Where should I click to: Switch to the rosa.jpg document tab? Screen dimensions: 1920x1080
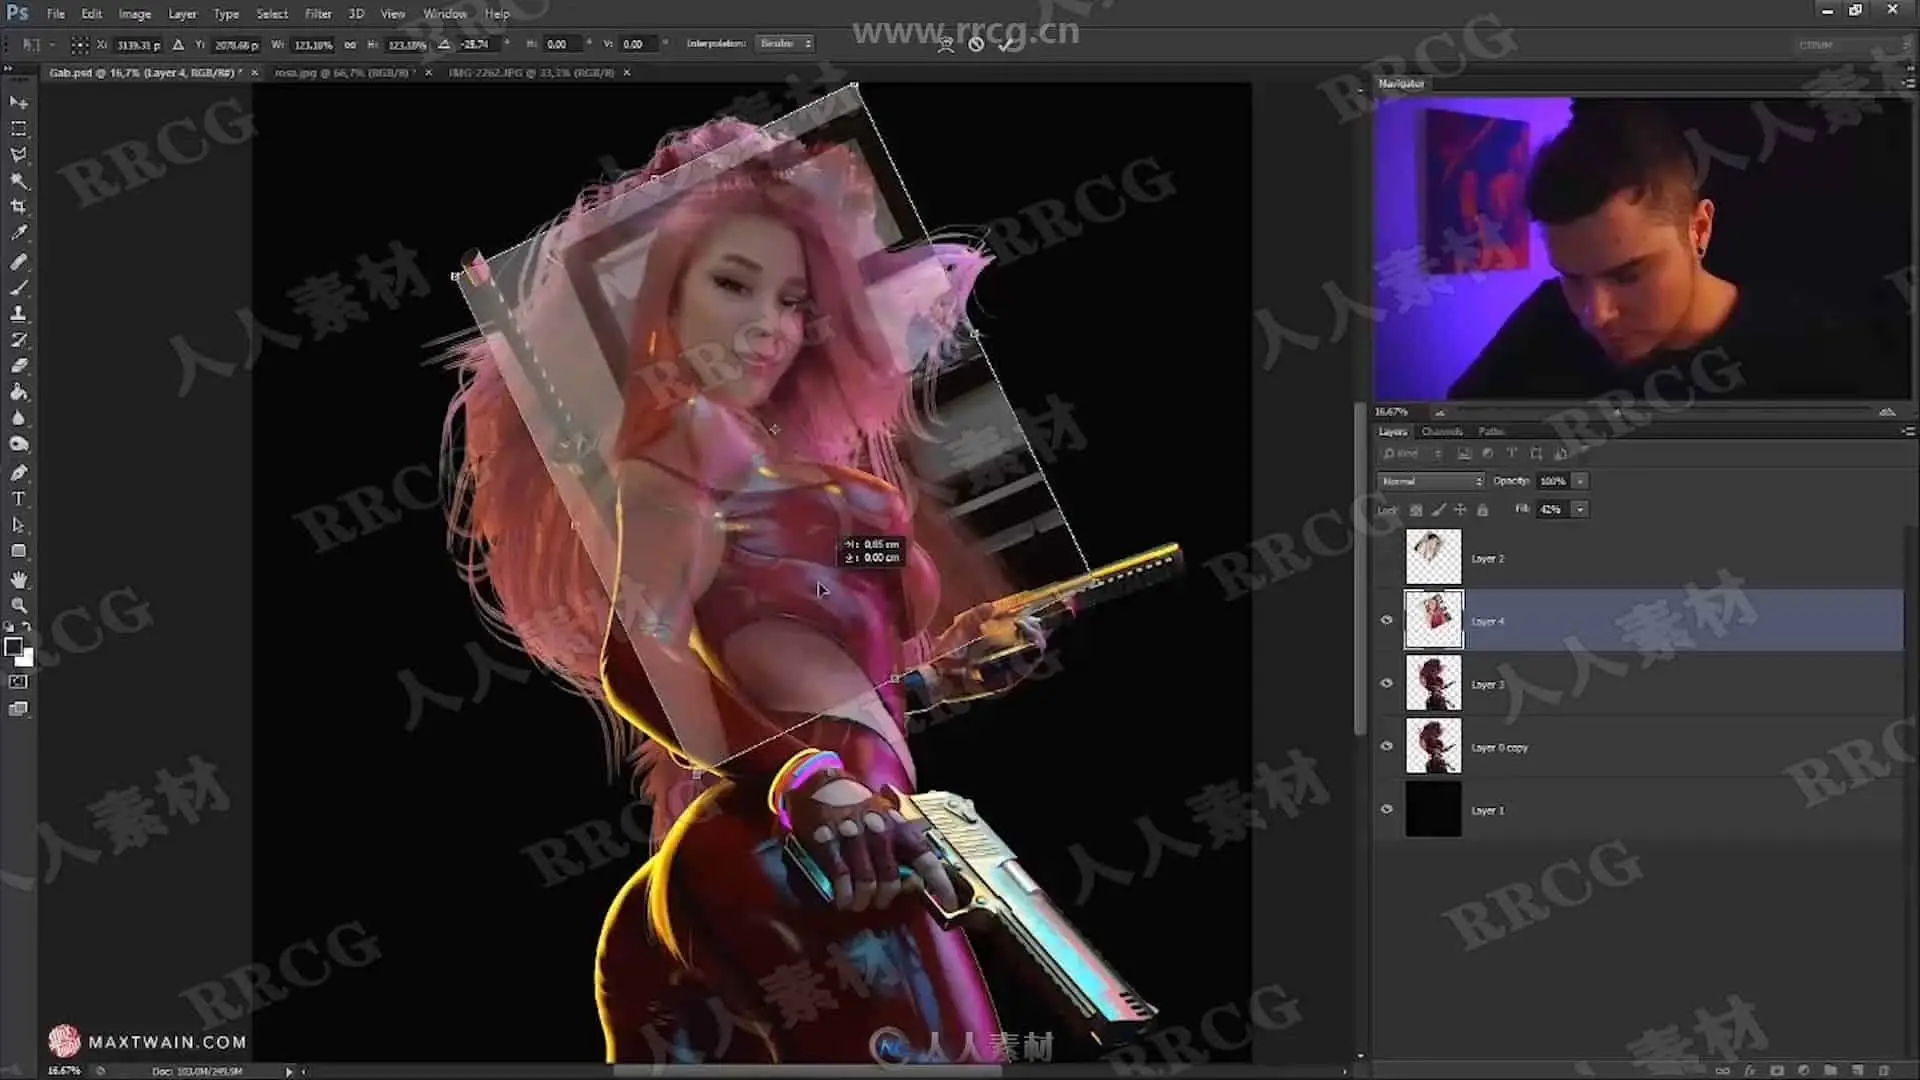(x=343, y=73)
